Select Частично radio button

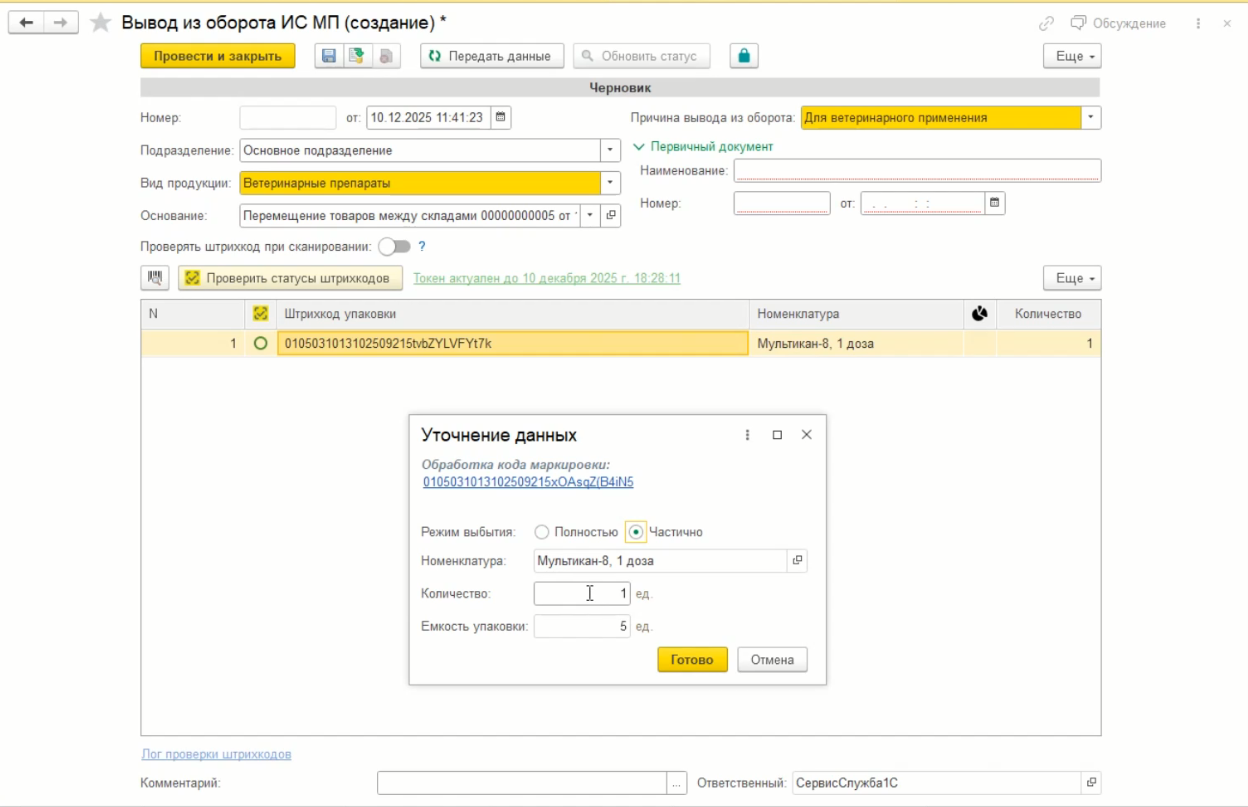636,532
